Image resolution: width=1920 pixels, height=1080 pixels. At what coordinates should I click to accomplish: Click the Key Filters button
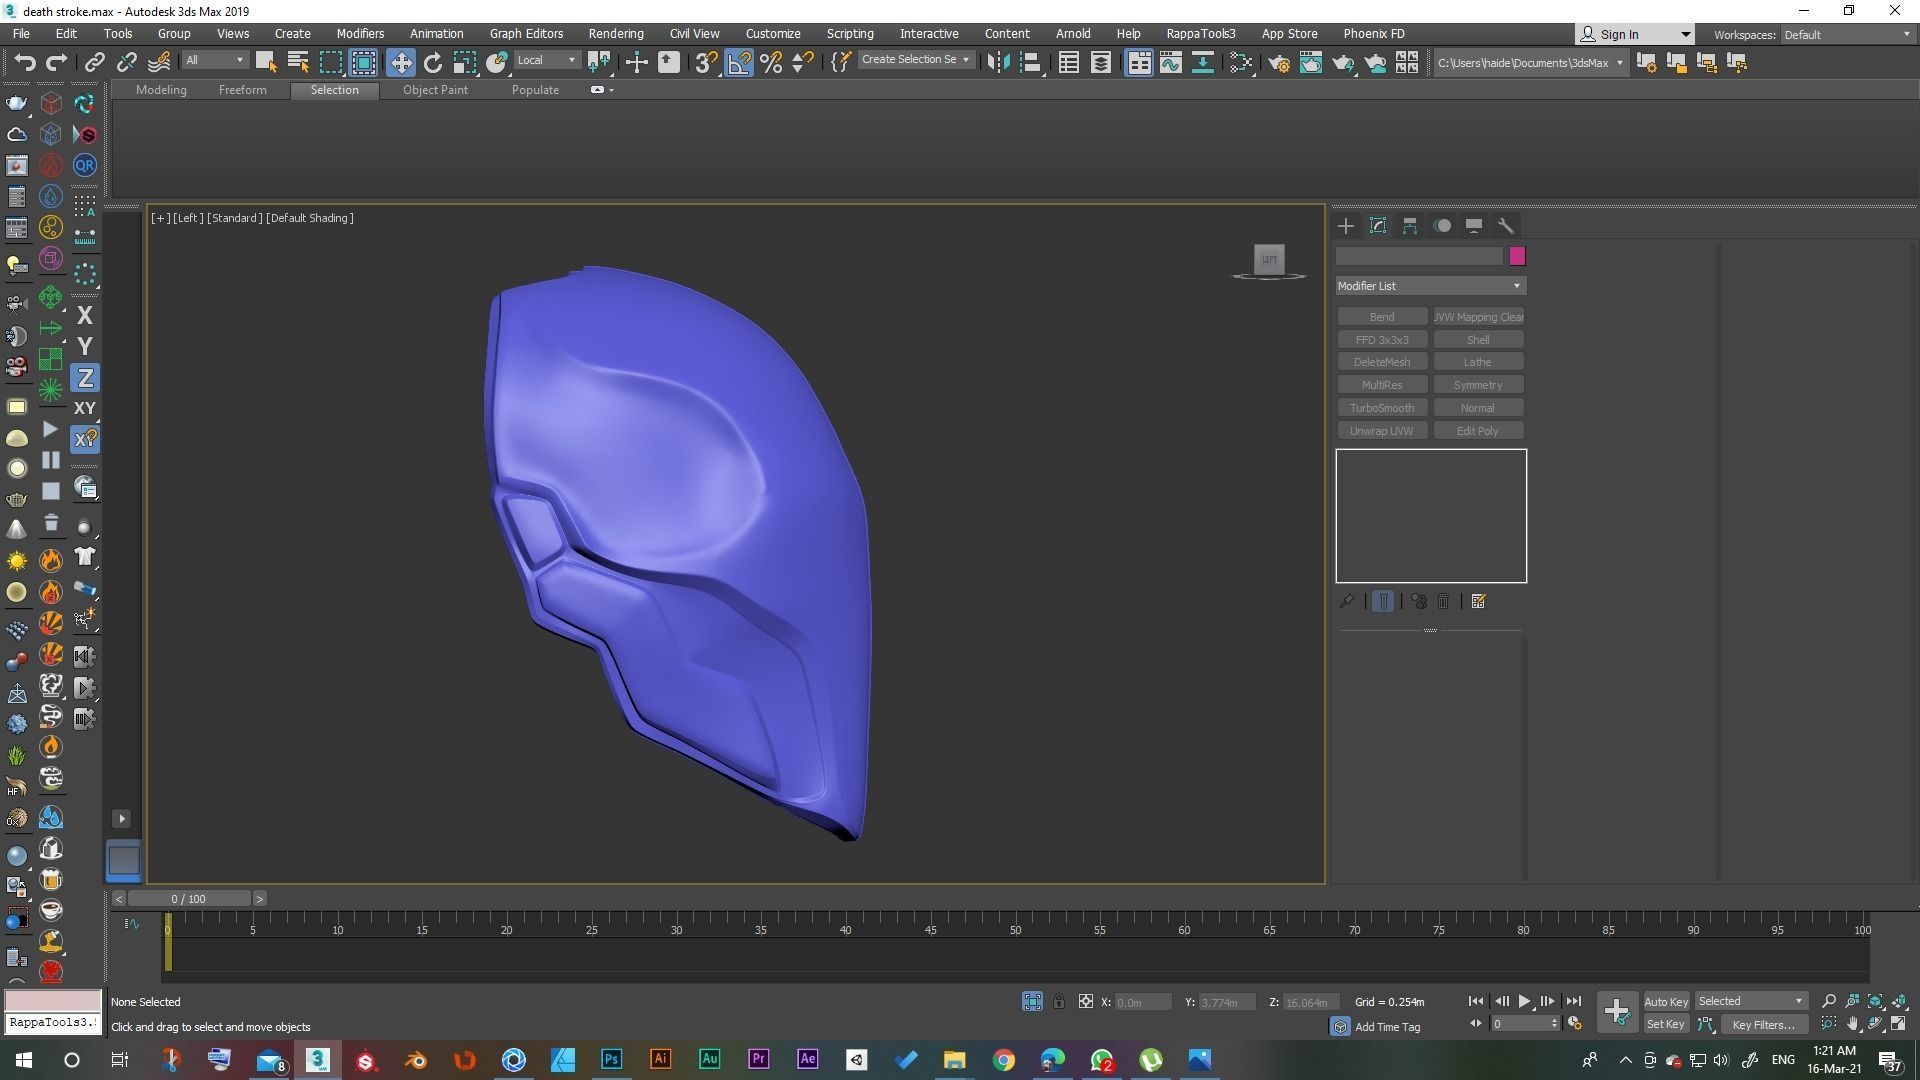[x=1764, y=1024]
